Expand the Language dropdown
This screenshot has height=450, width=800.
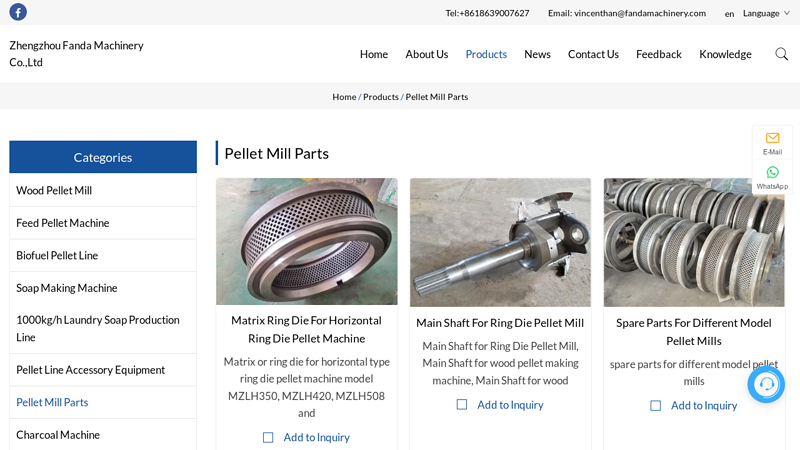[766, 13]
